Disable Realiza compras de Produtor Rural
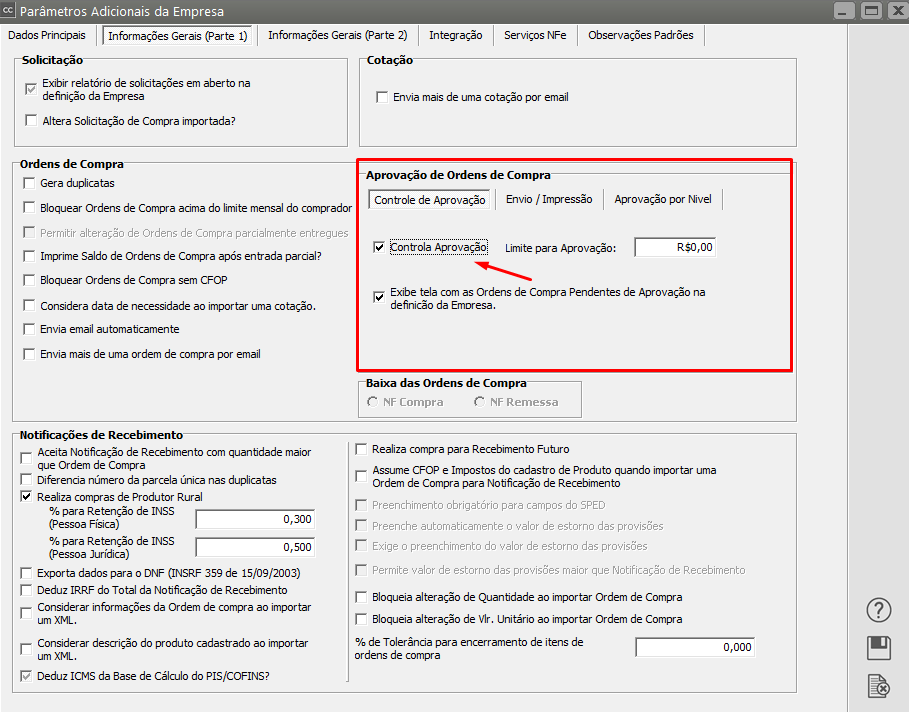The height and width of the screenshot is (712, 909). 26,497
